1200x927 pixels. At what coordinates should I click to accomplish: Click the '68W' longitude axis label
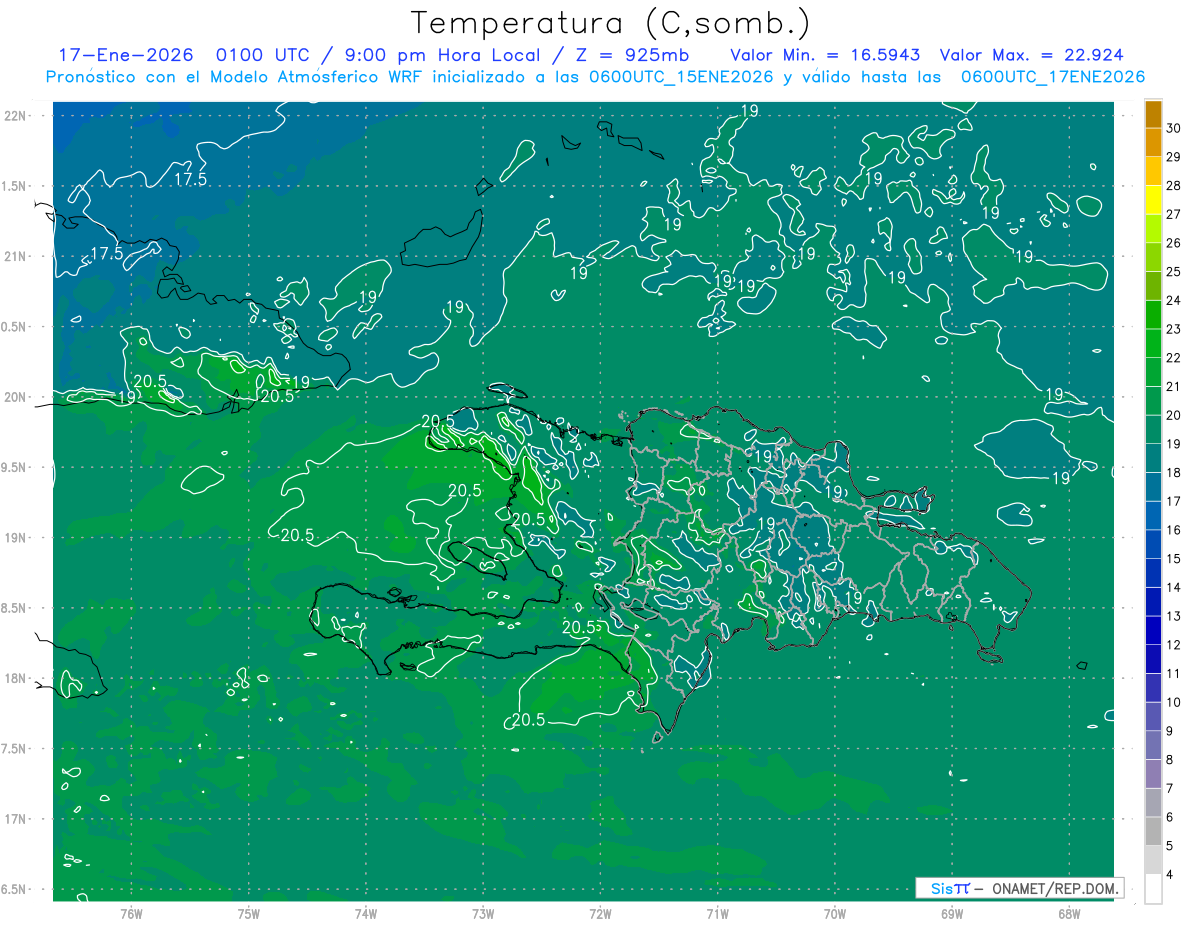1069,913
